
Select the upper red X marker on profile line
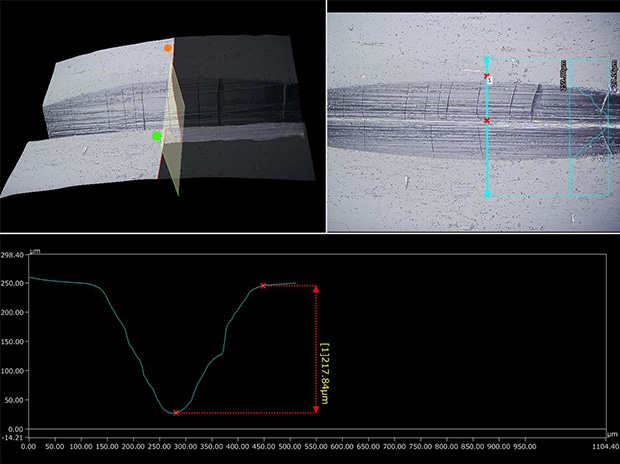point(487,76)
